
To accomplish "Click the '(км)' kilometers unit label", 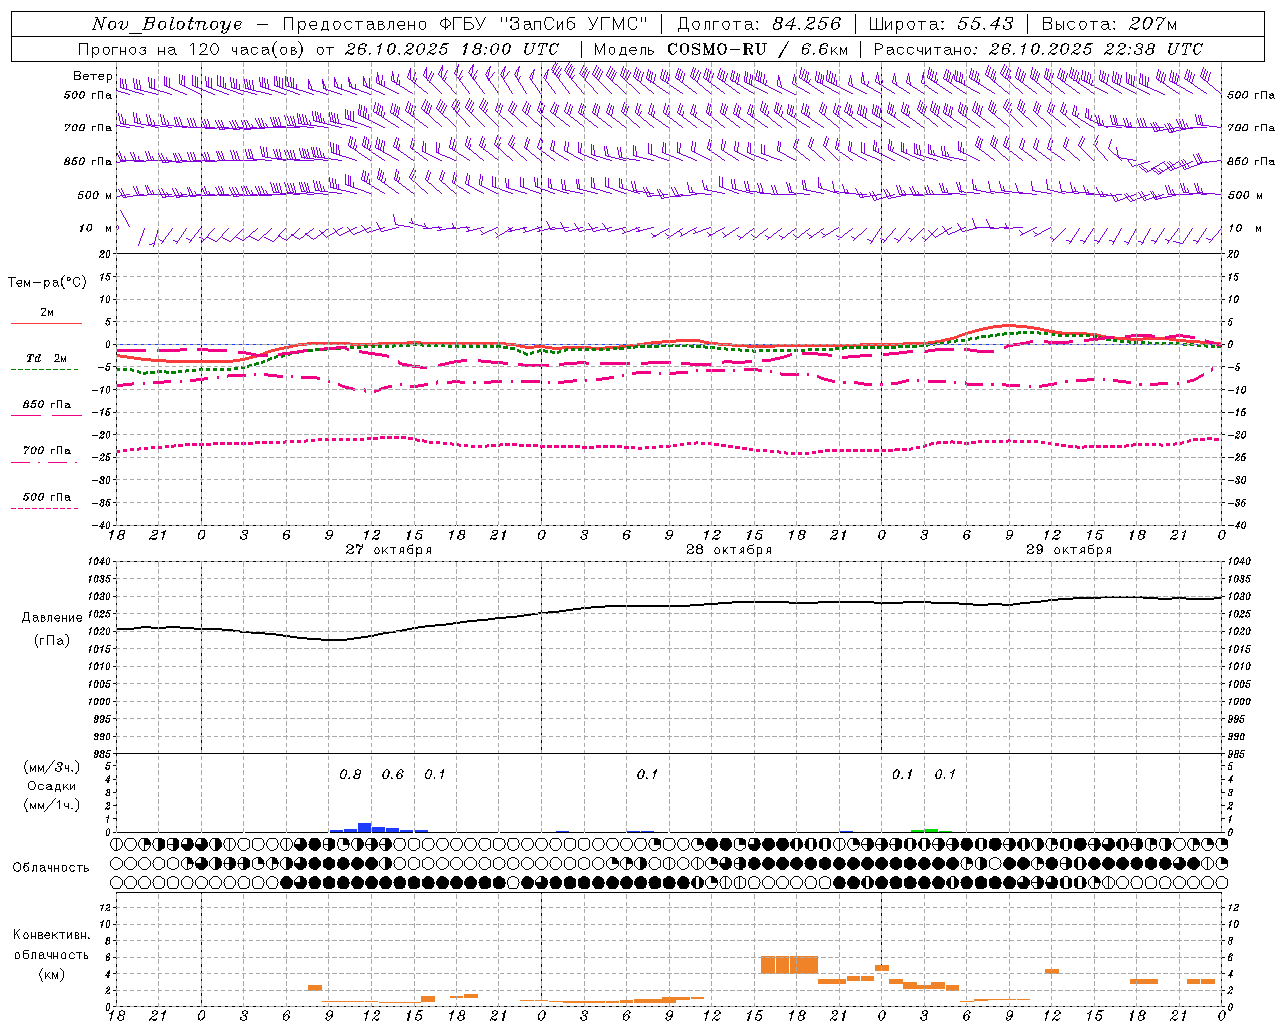I will click(52, 974).
